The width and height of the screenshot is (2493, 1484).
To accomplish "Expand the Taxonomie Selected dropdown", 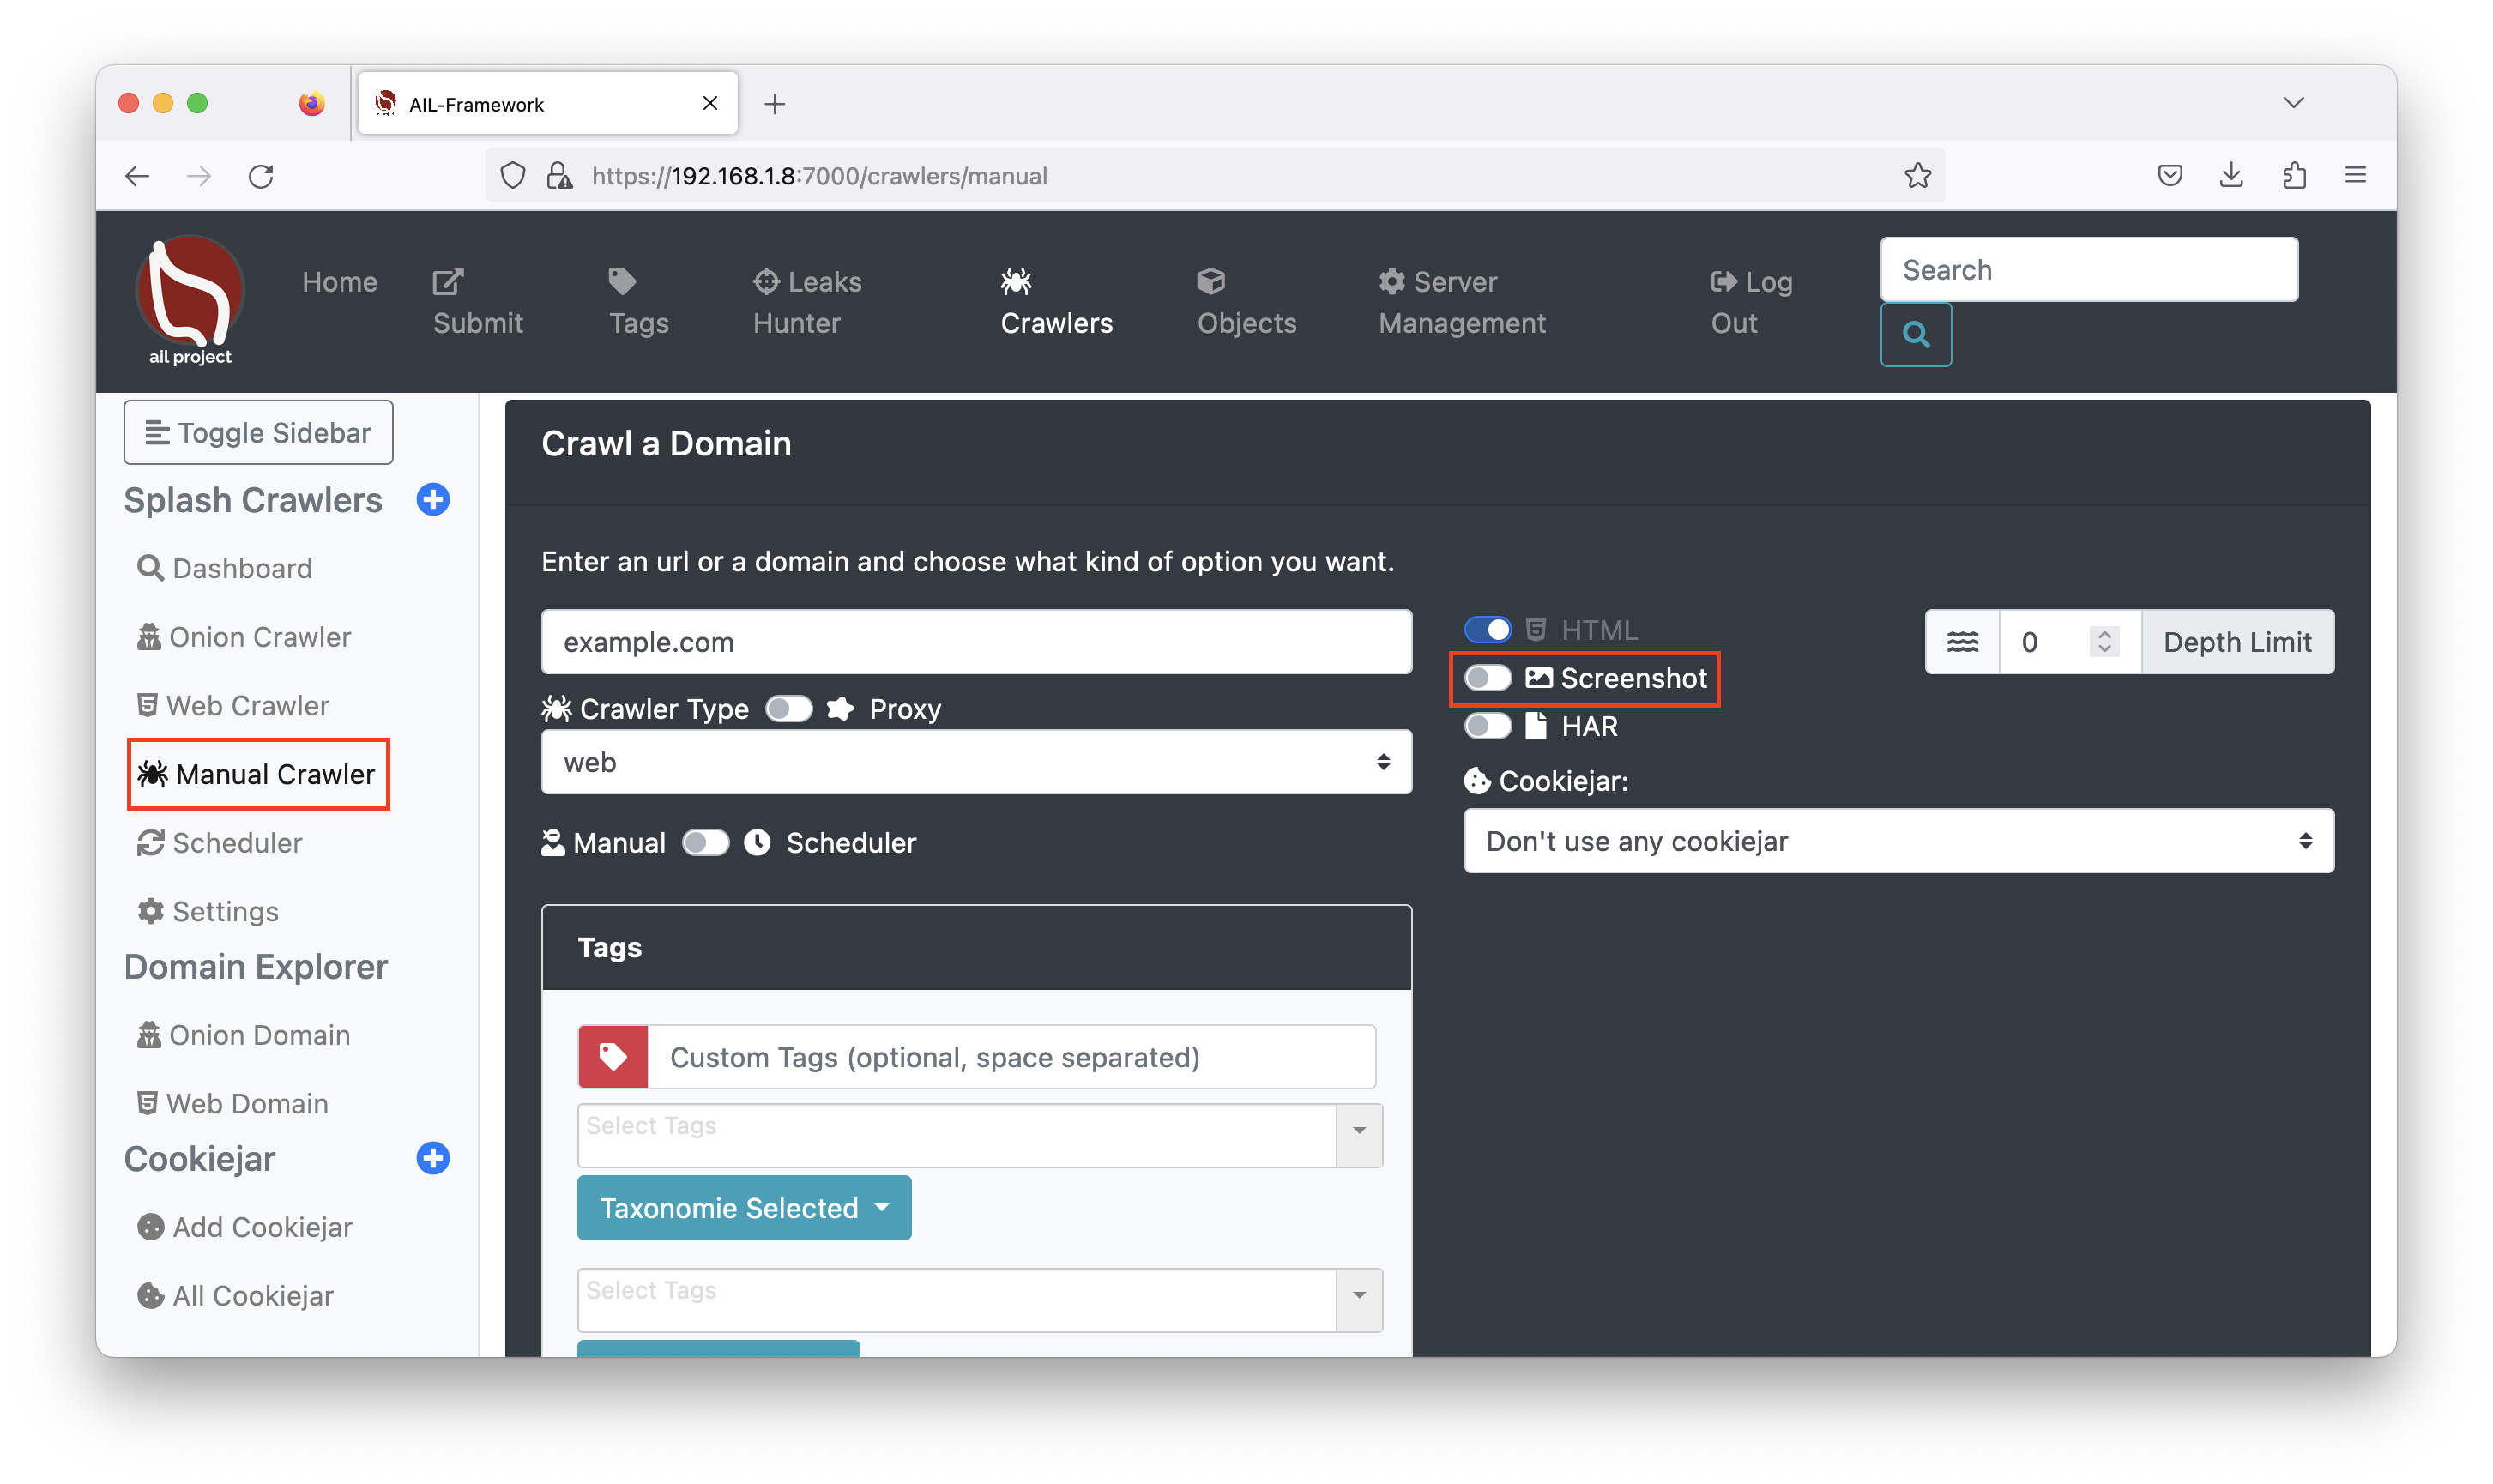I will (x=743, y=1207).
